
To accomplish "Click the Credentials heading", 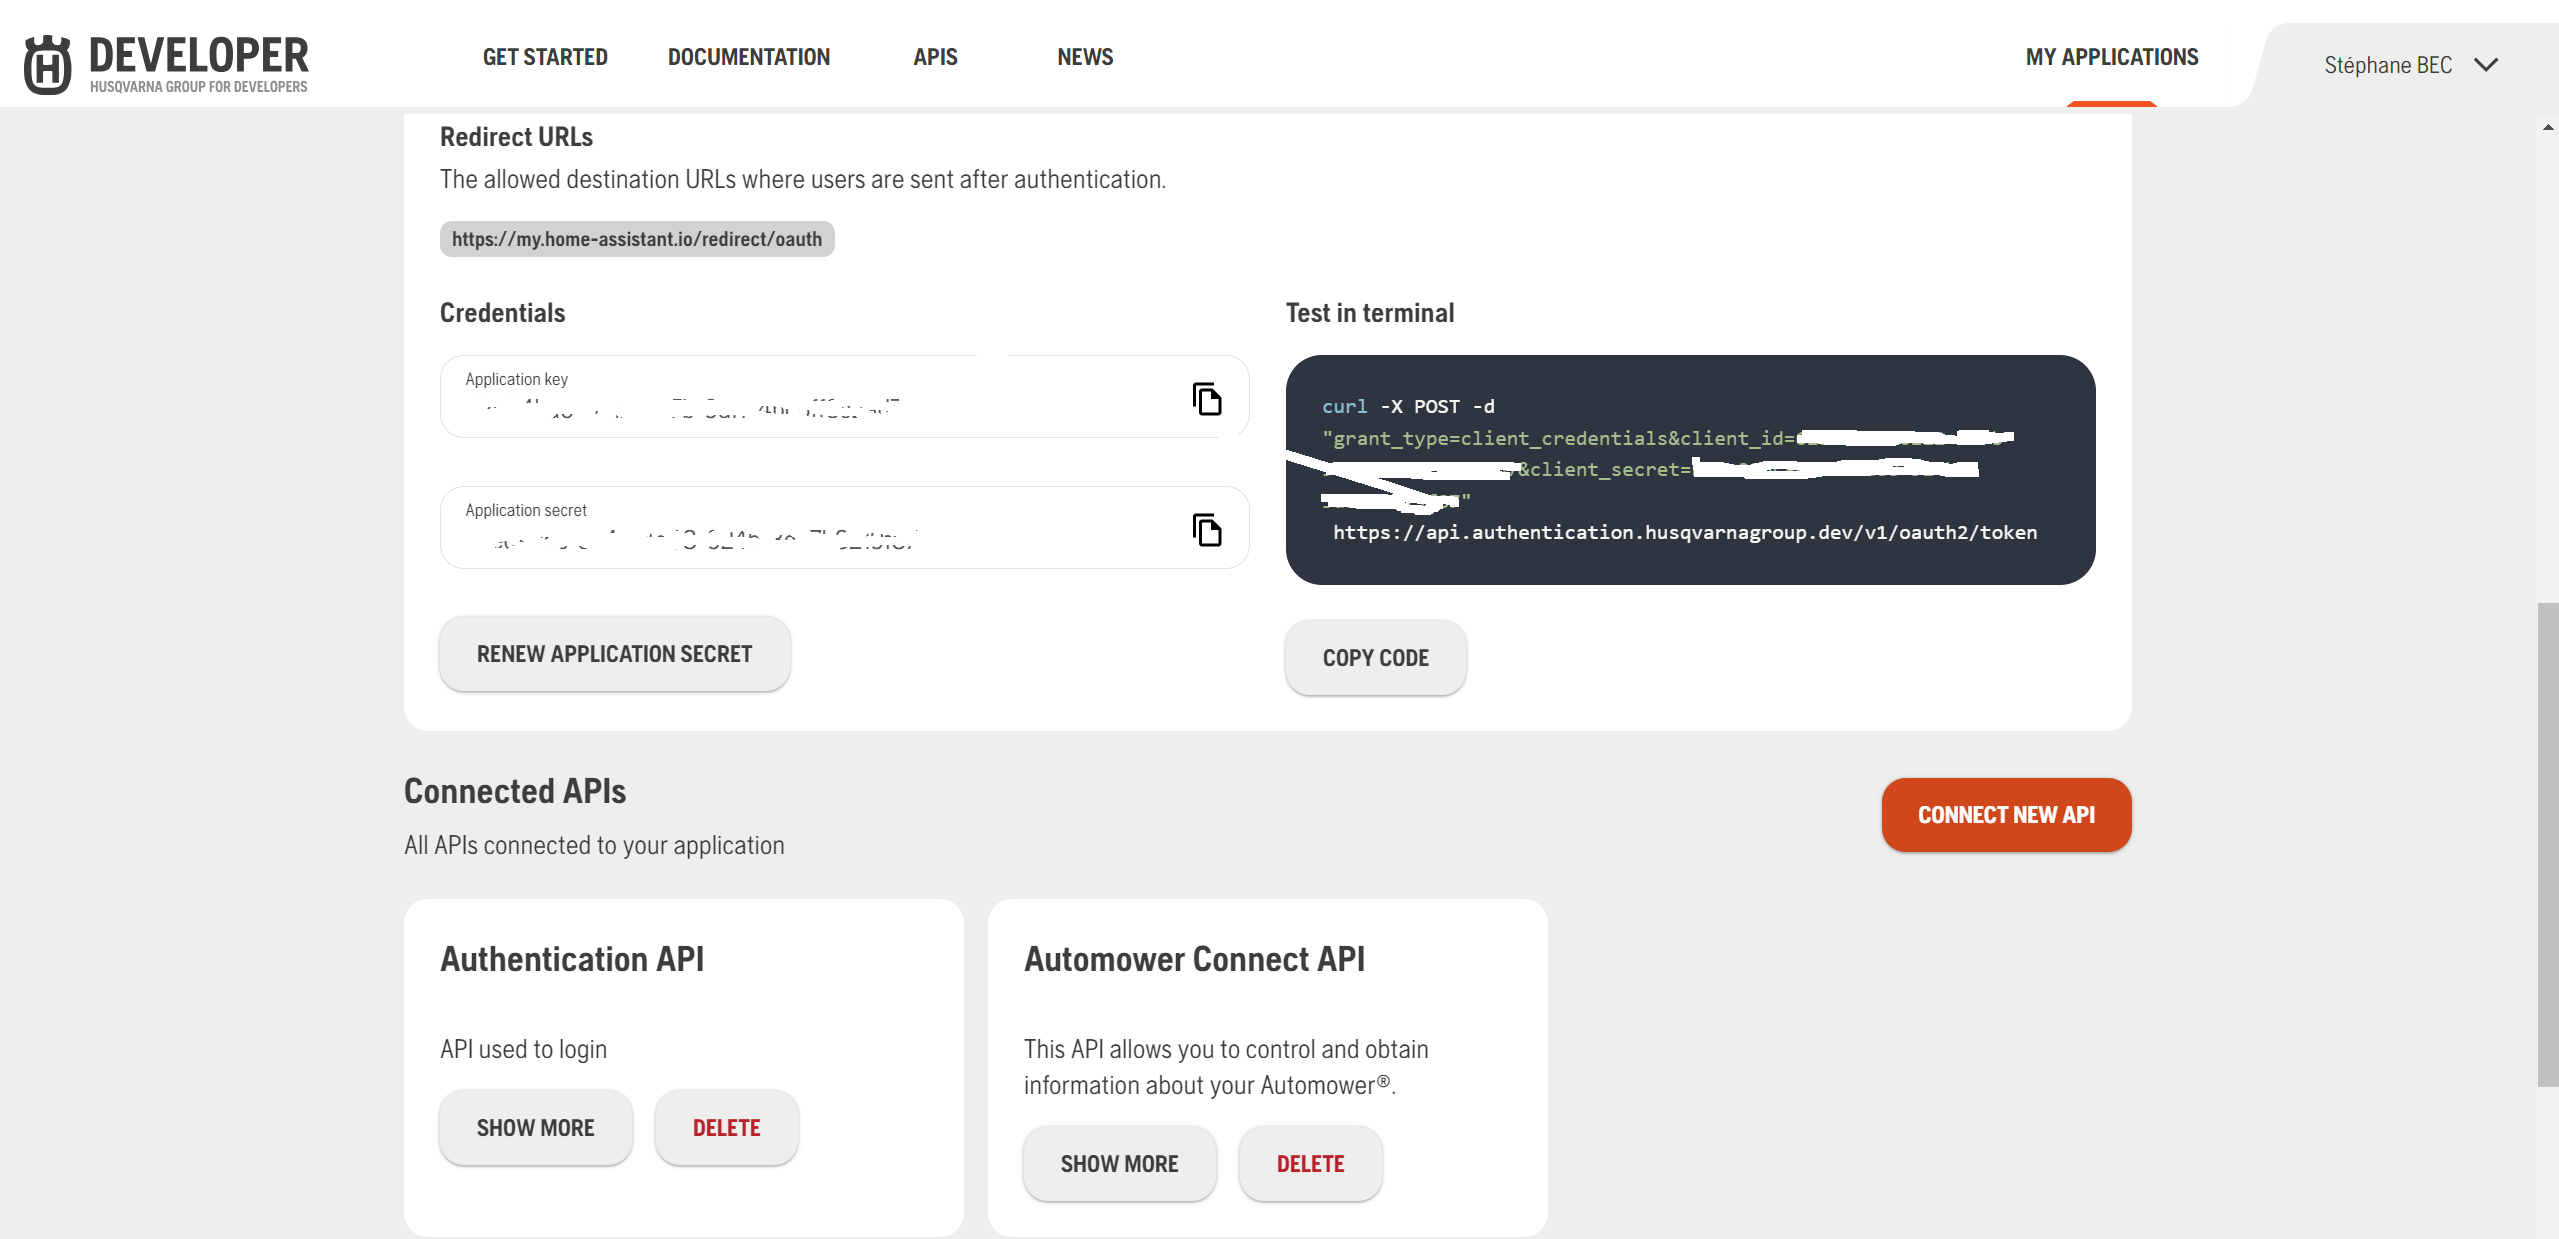I will click(x=502, y=313).
